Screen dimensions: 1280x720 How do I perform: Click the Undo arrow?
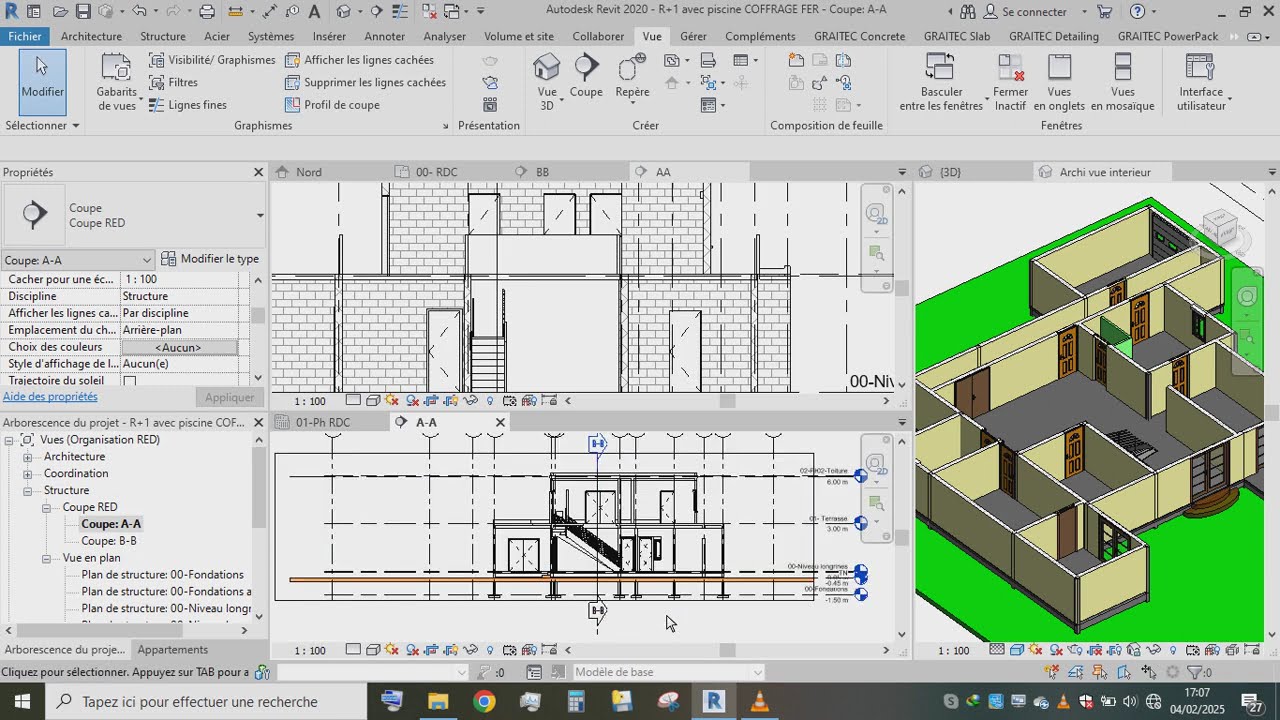(x=138, y=11)
